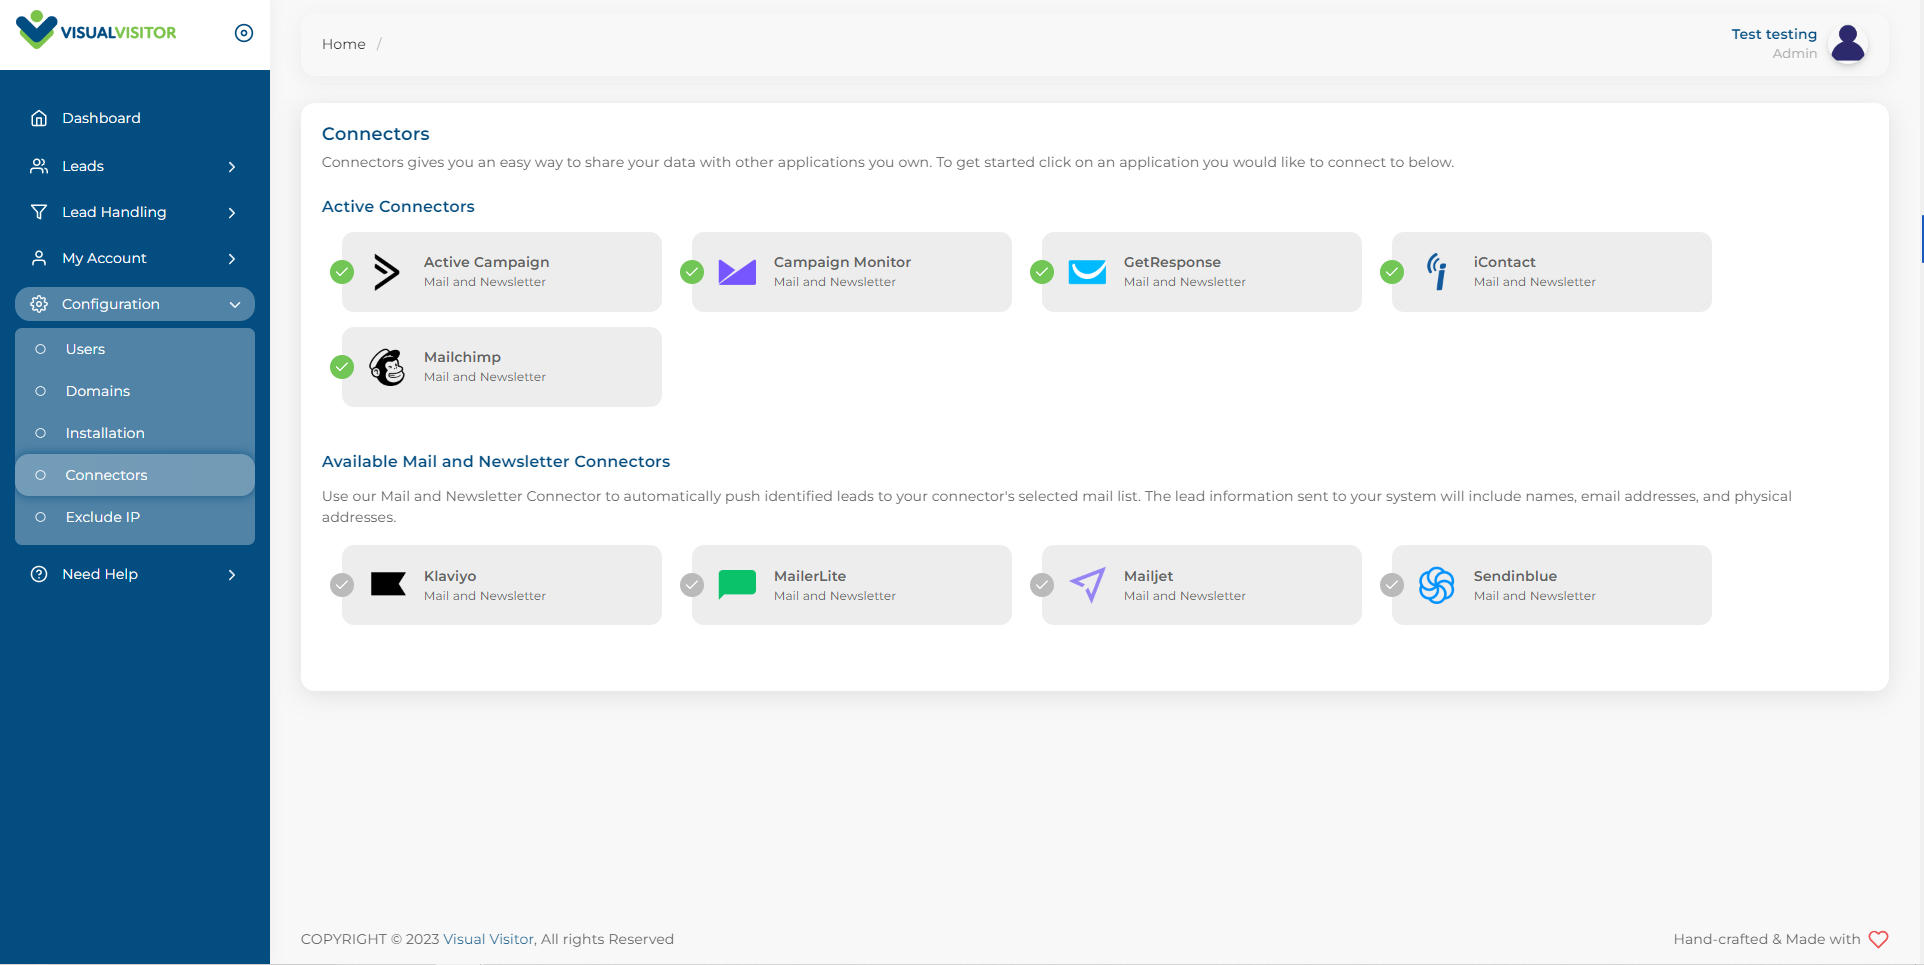This screenshot has width=1924, height=965.
Task: Click the My Account person icon
Action: click(x=39, y=258)
